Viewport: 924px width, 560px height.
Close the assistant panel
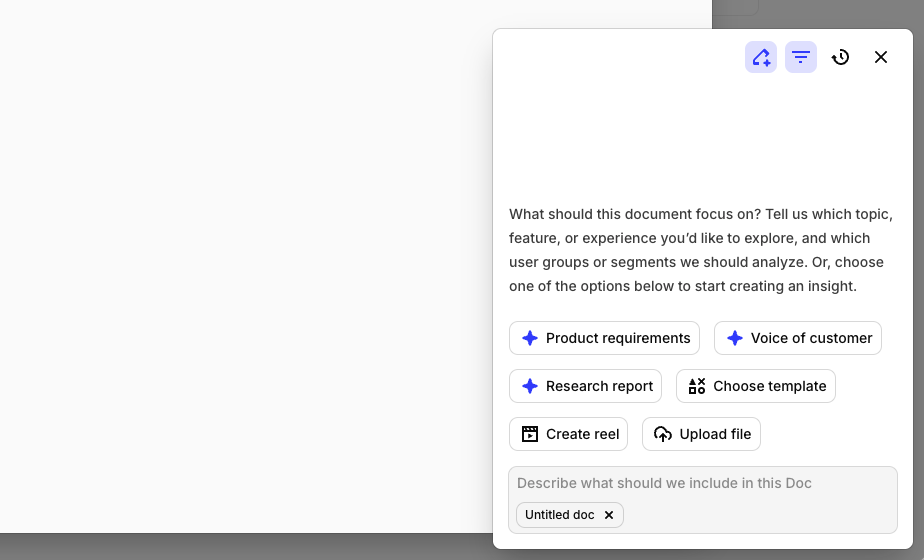[x=881, y=57]
